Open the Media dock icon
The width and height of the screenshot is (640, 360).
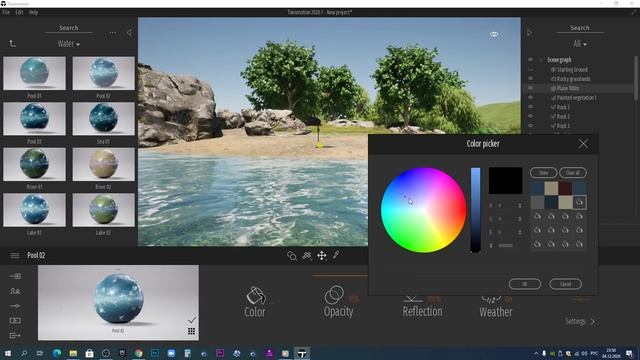[15, 320]
